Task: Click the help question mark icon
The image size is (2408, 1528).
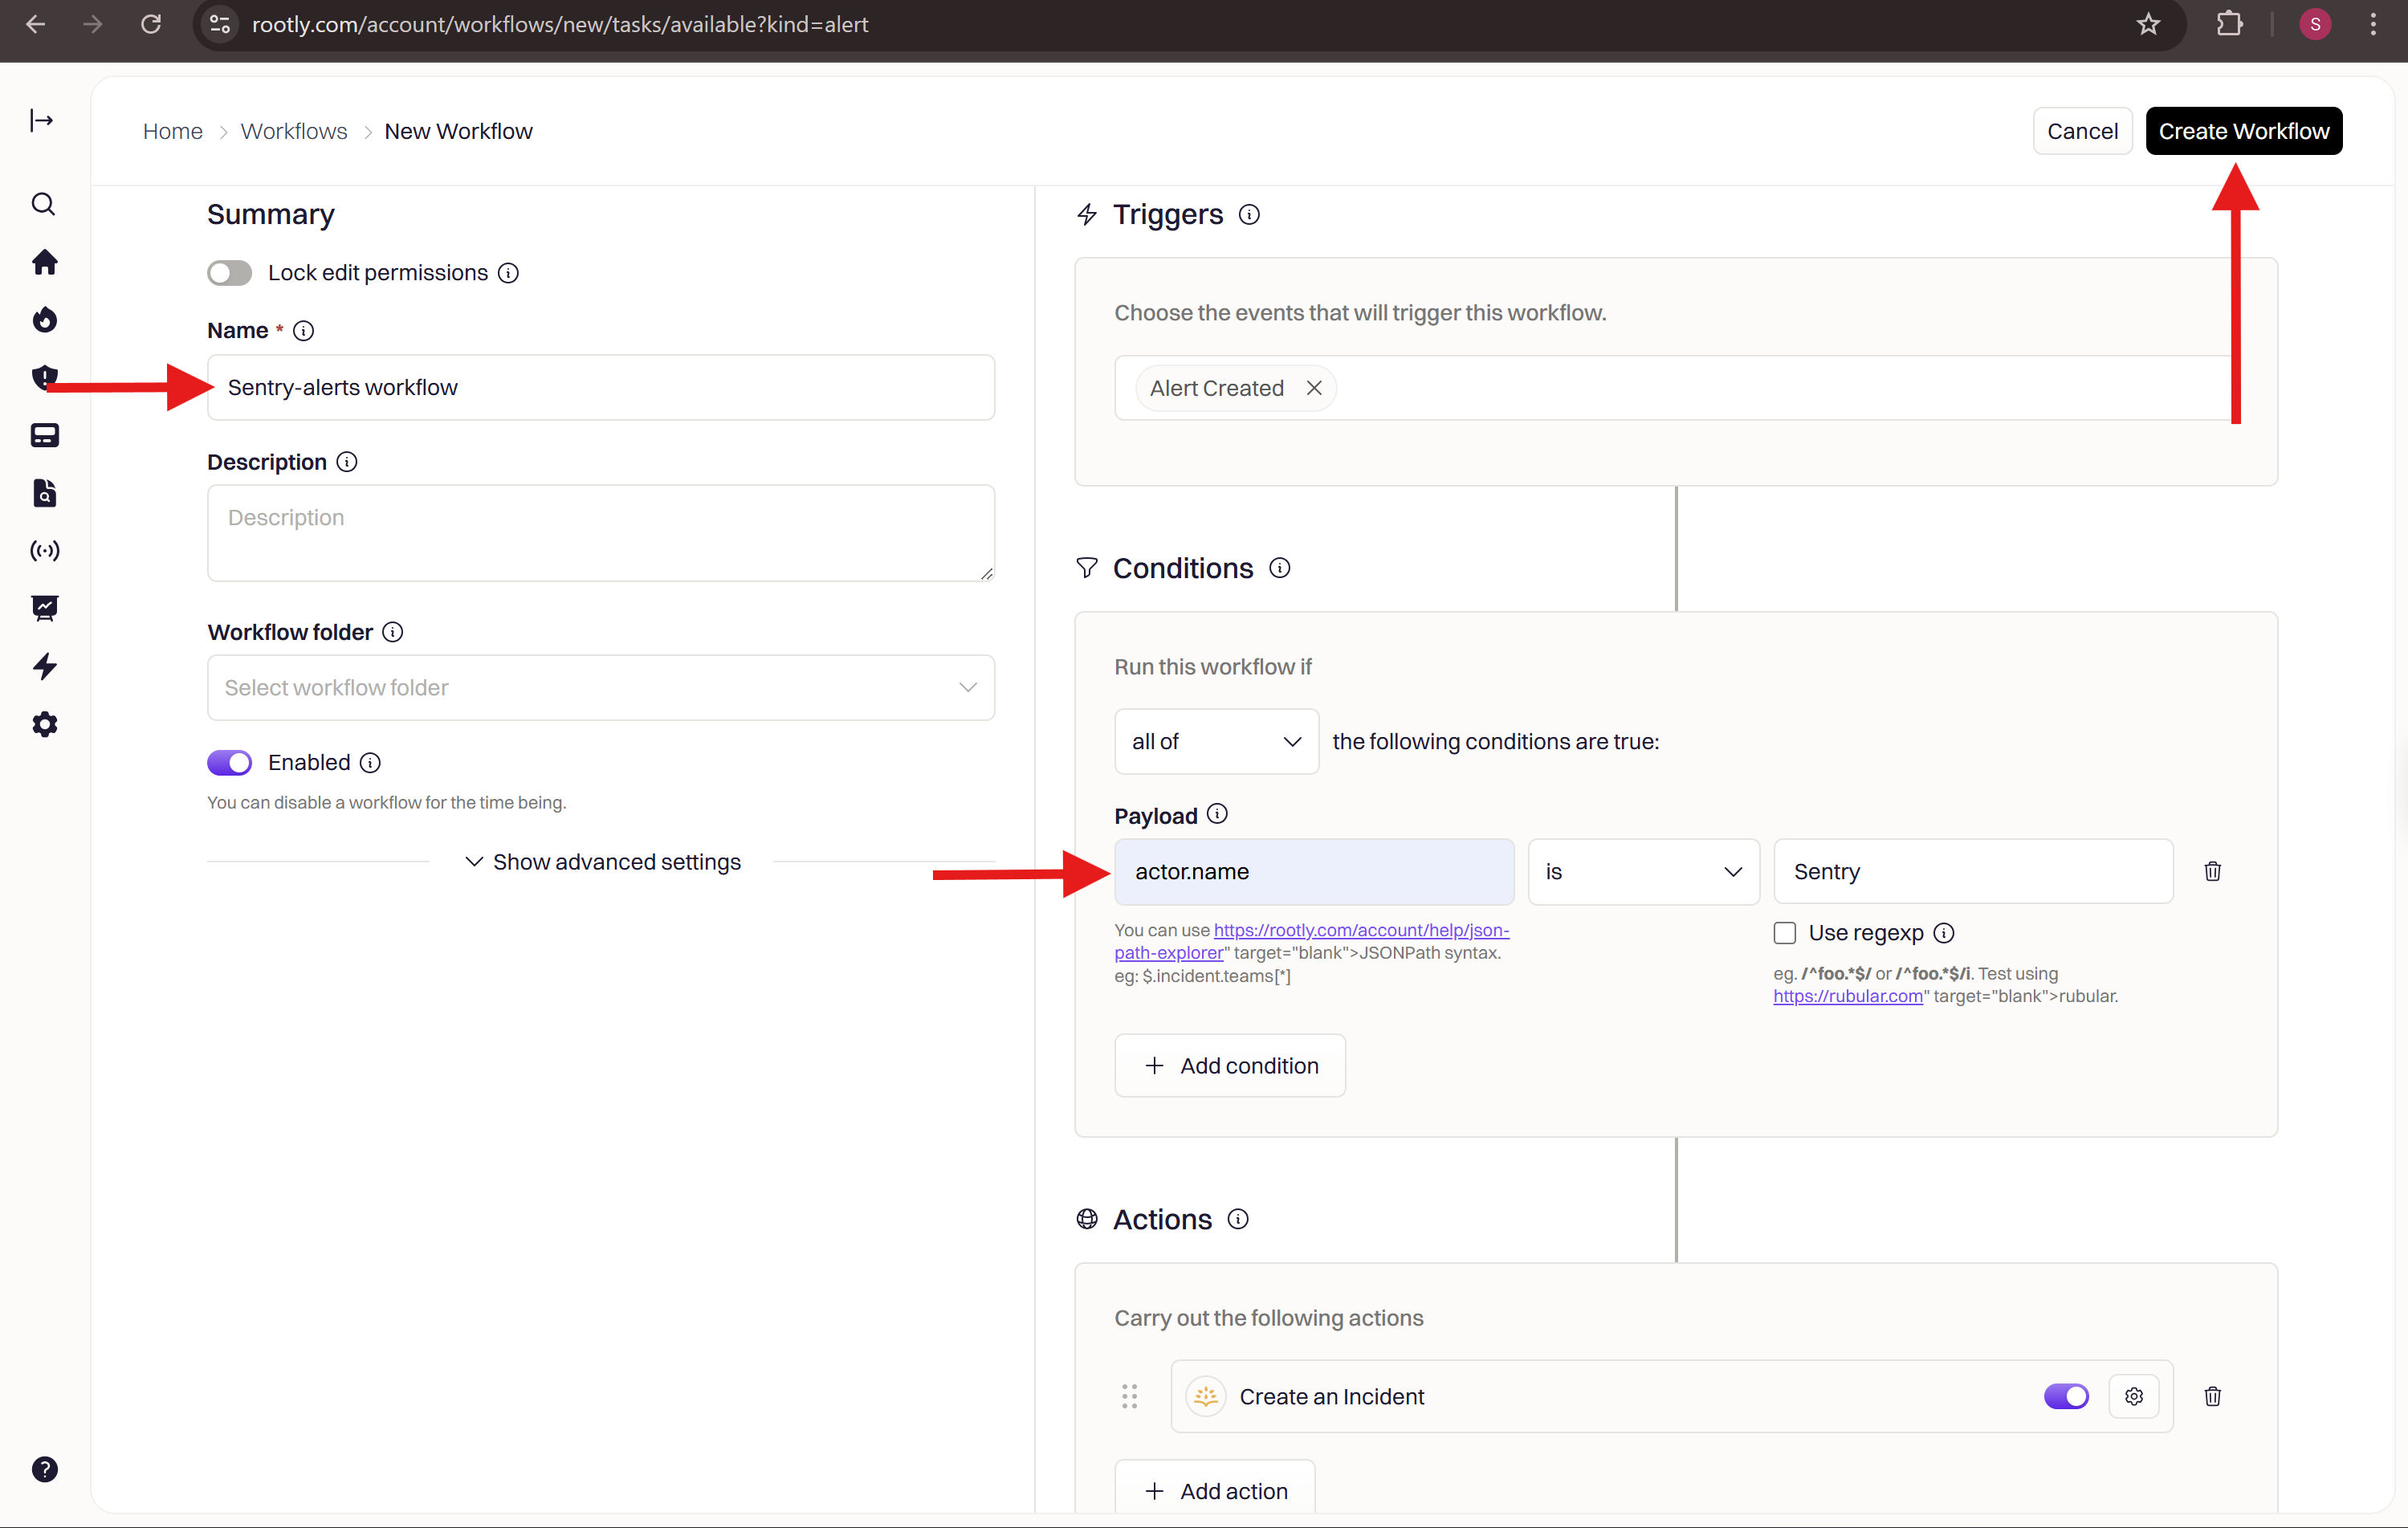Action: (44, 1469)
